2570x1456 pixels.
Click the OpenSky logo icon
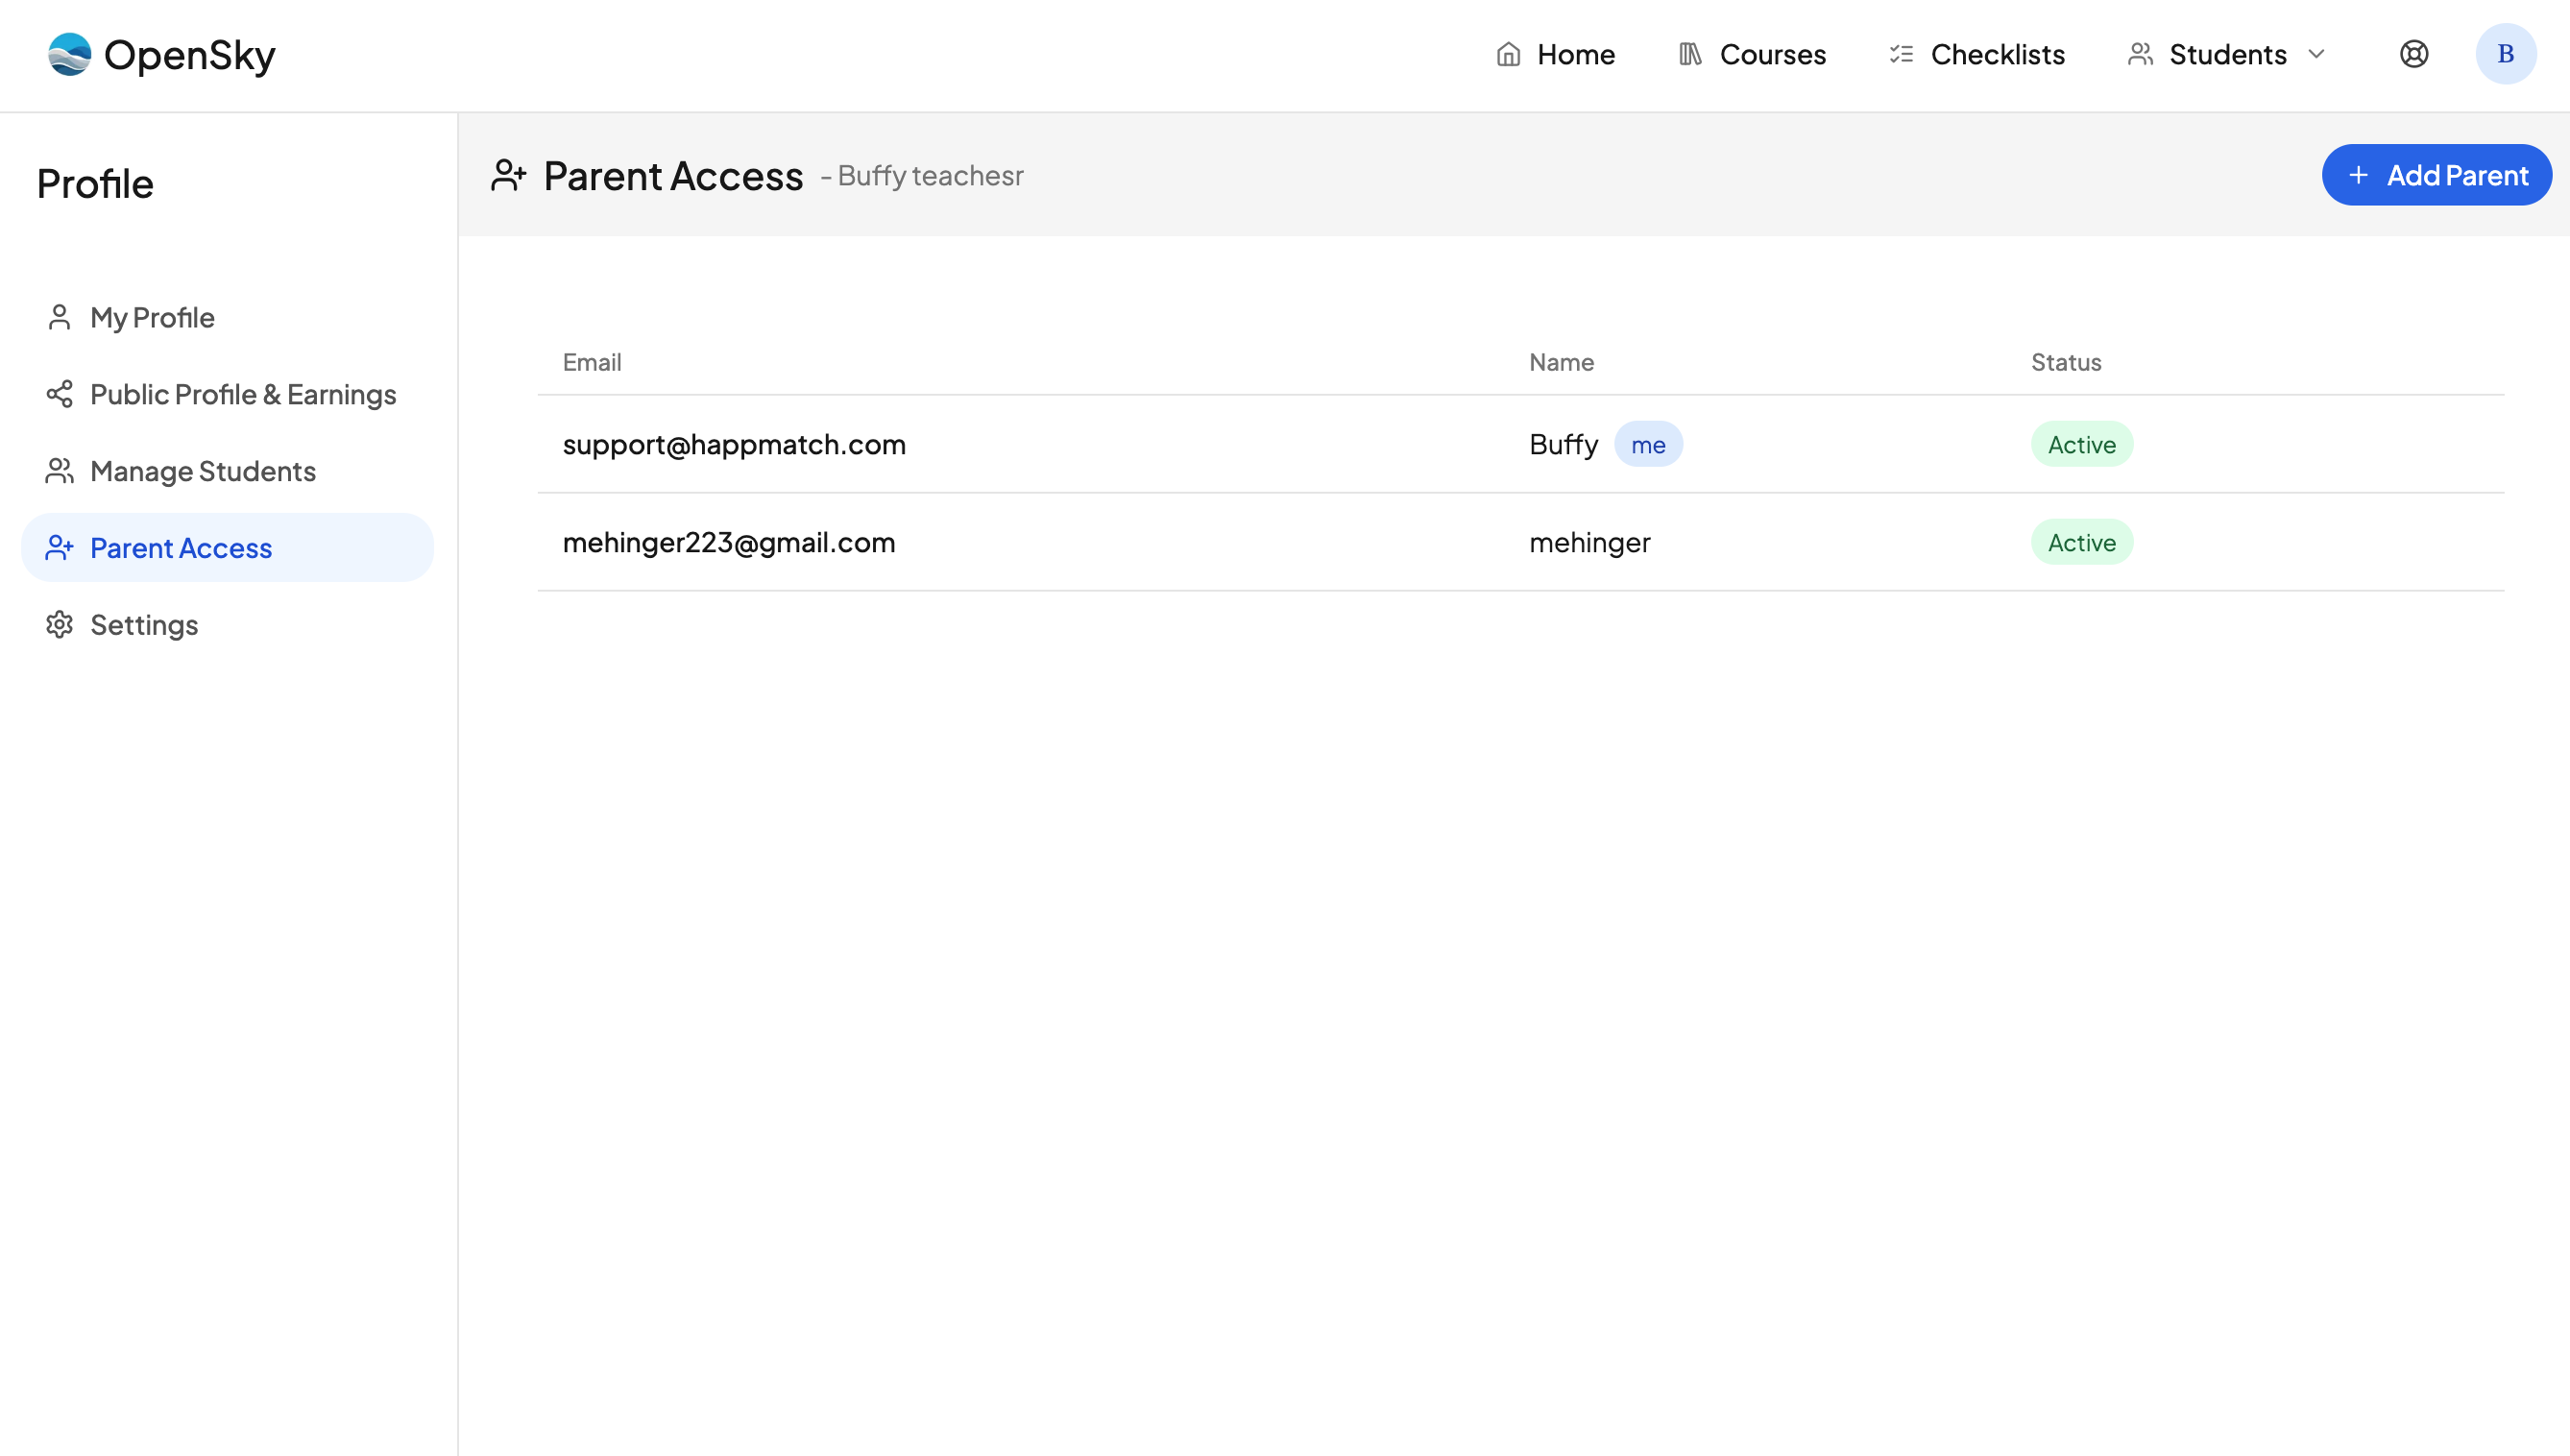tap(69, 54)
